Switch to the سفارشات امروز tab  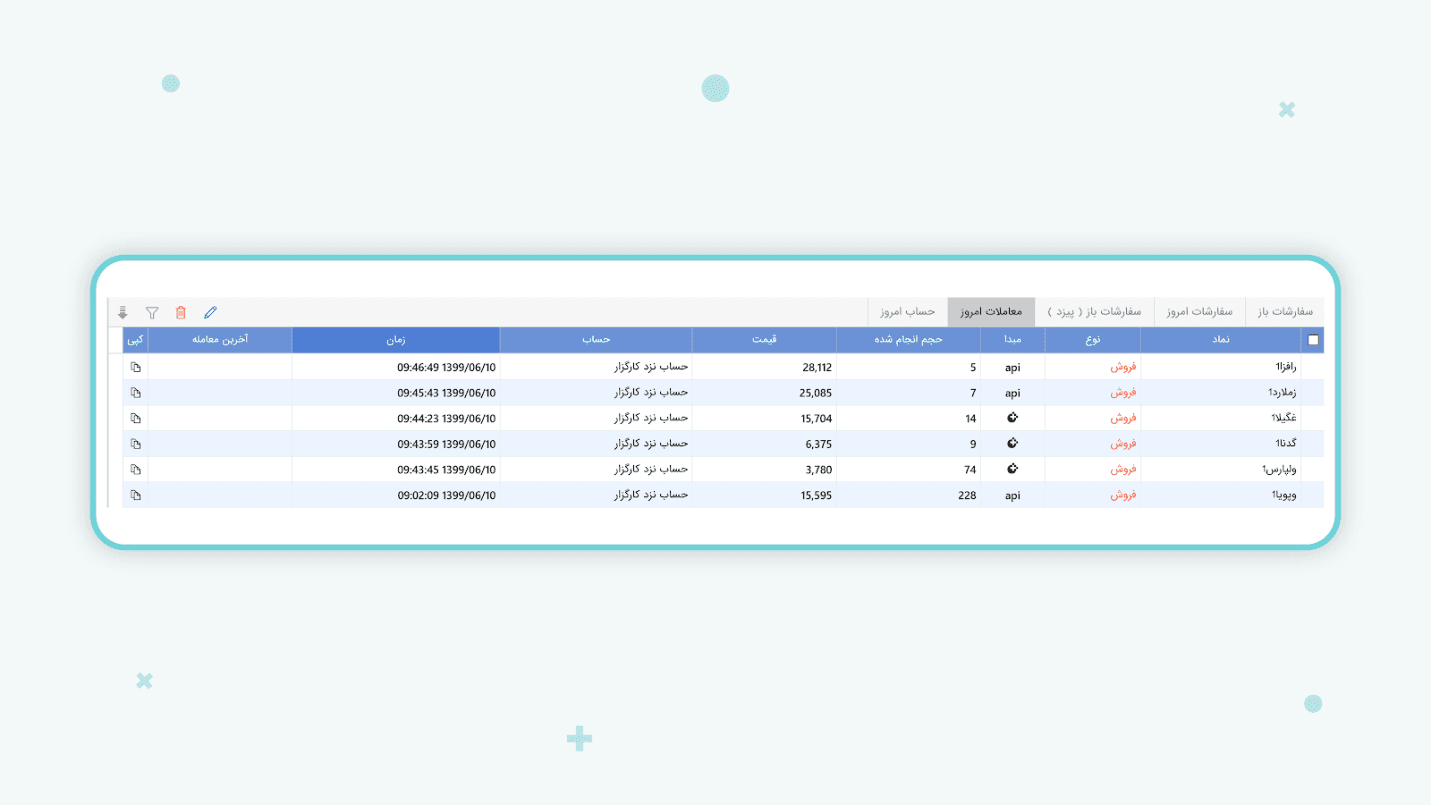pos(1199,312)
